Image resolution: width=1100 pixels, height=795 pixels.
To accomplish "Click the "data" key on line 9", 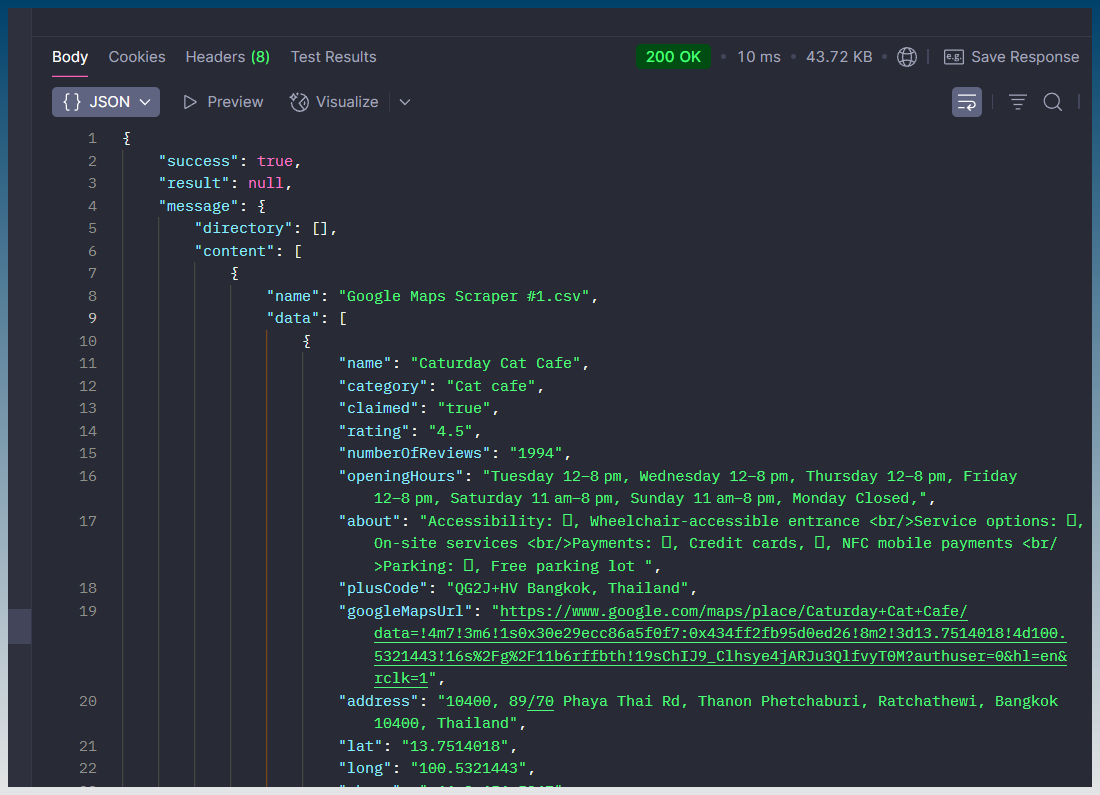I will 293,318.
